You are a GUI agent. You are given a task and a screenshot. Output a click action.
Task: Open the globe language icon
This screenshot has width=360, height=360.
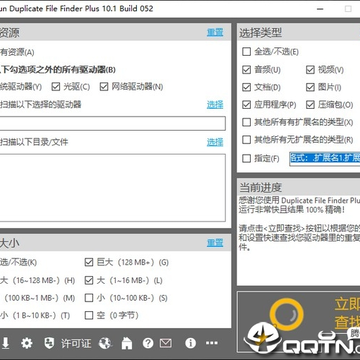click(x=105, y=343)
